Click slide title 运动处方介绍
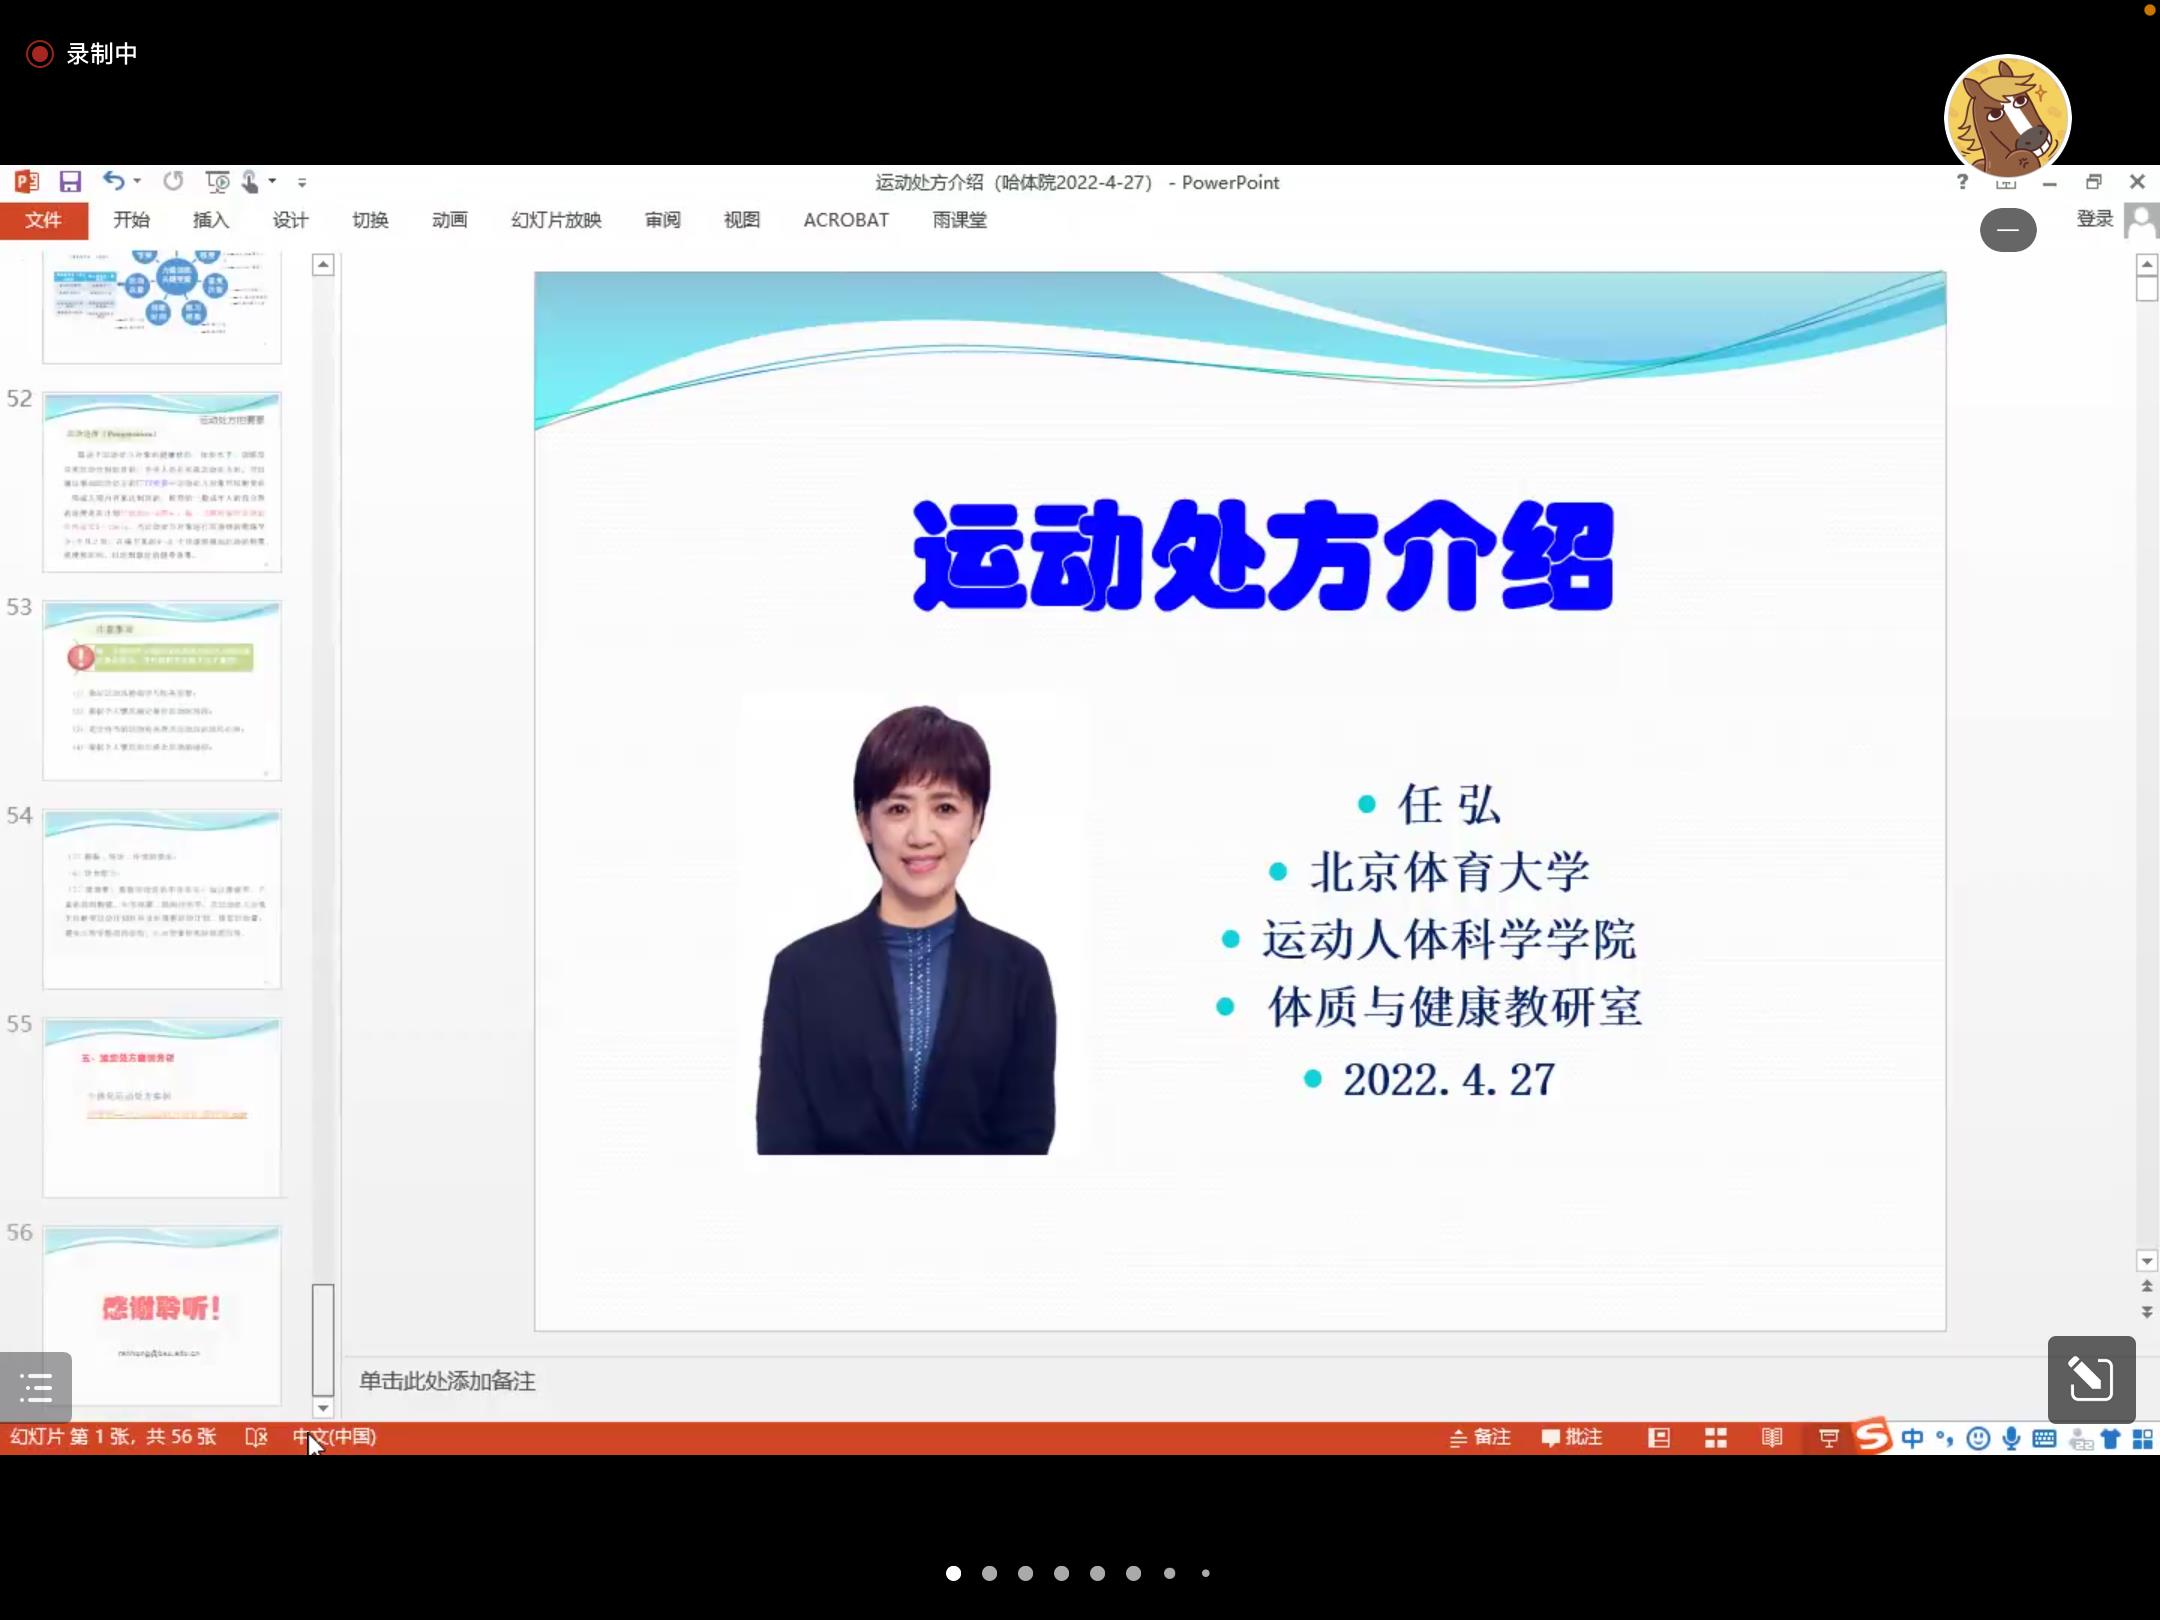Image resolution: width=2160 pixels, height=1620 pixels. [1263, 556]
